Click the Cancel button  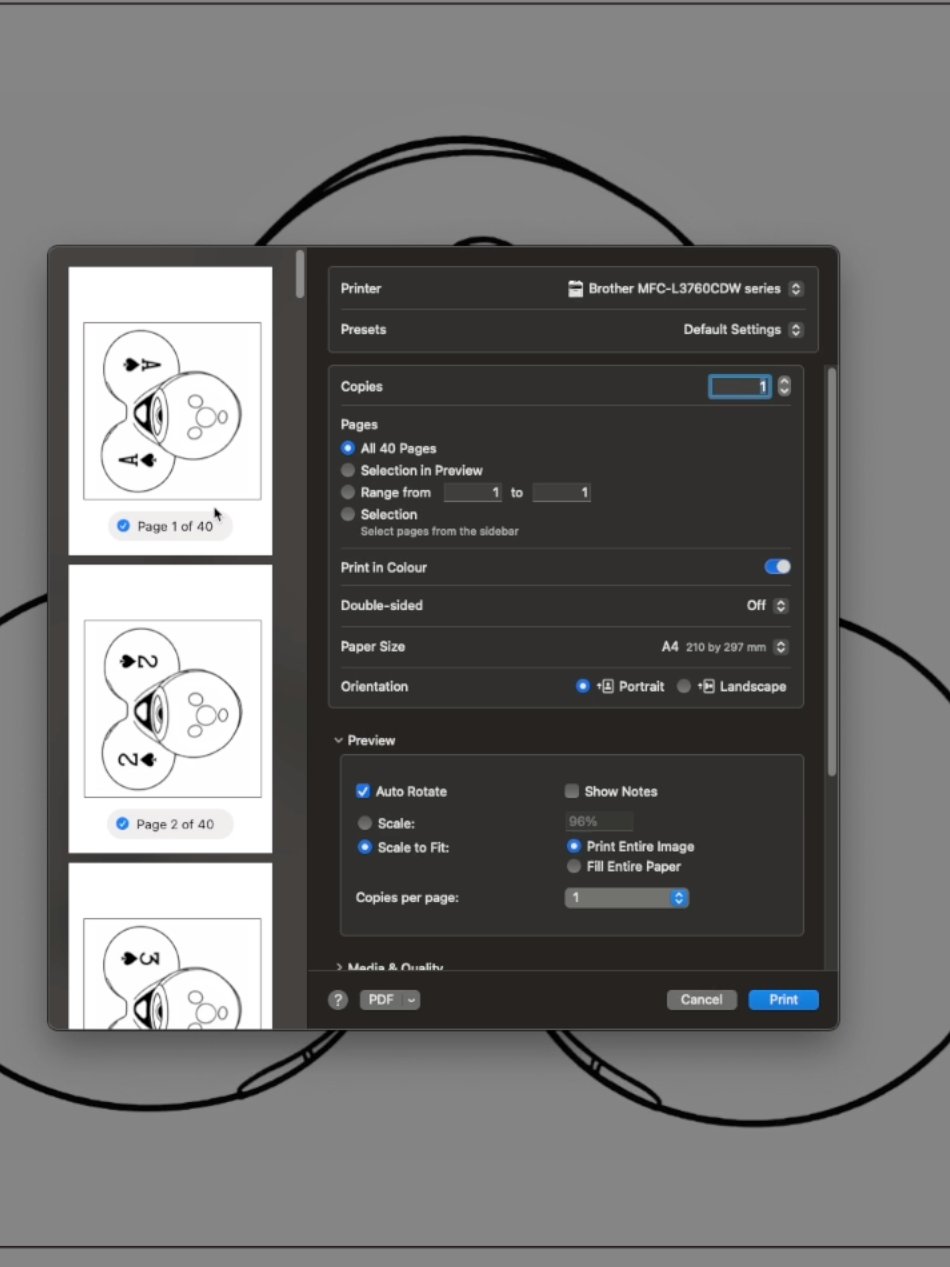point(702,999)
